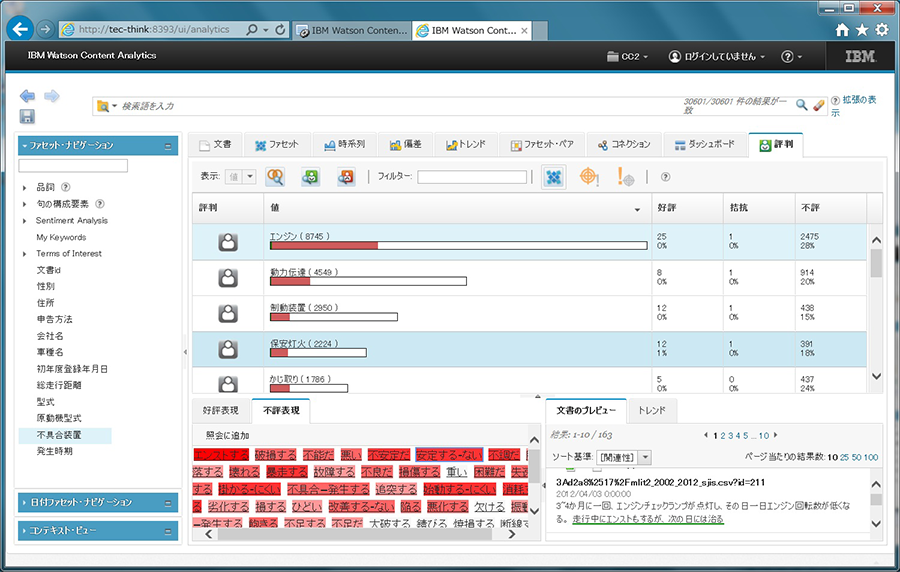Sort by the 不評 column header
Image resolution: width=900 pixels, height=572 pixels.
click(830, 208)
